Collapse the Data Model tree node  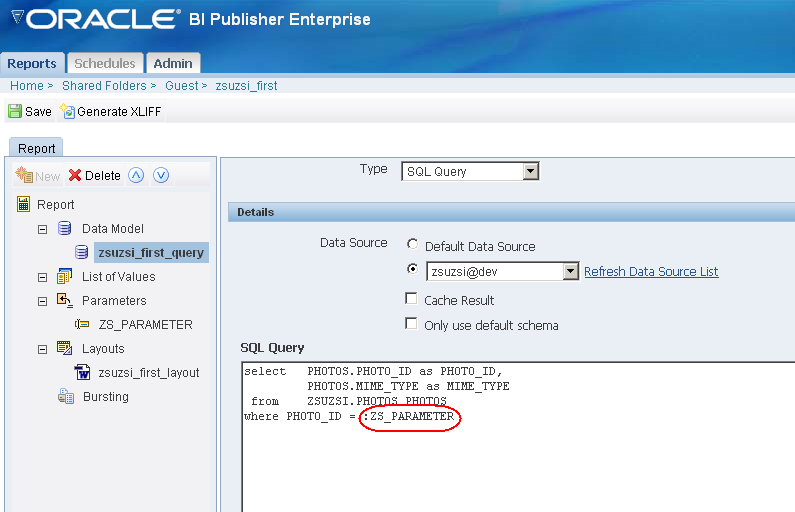43,230
